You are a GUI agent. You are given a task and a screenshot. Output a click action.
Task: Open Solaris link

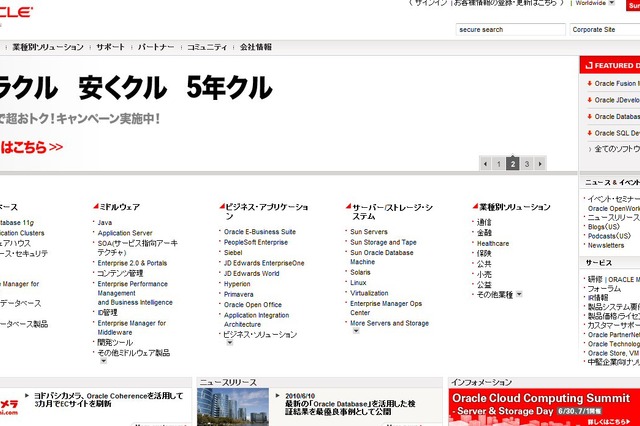pyautogui.click(x=360, y=272)
